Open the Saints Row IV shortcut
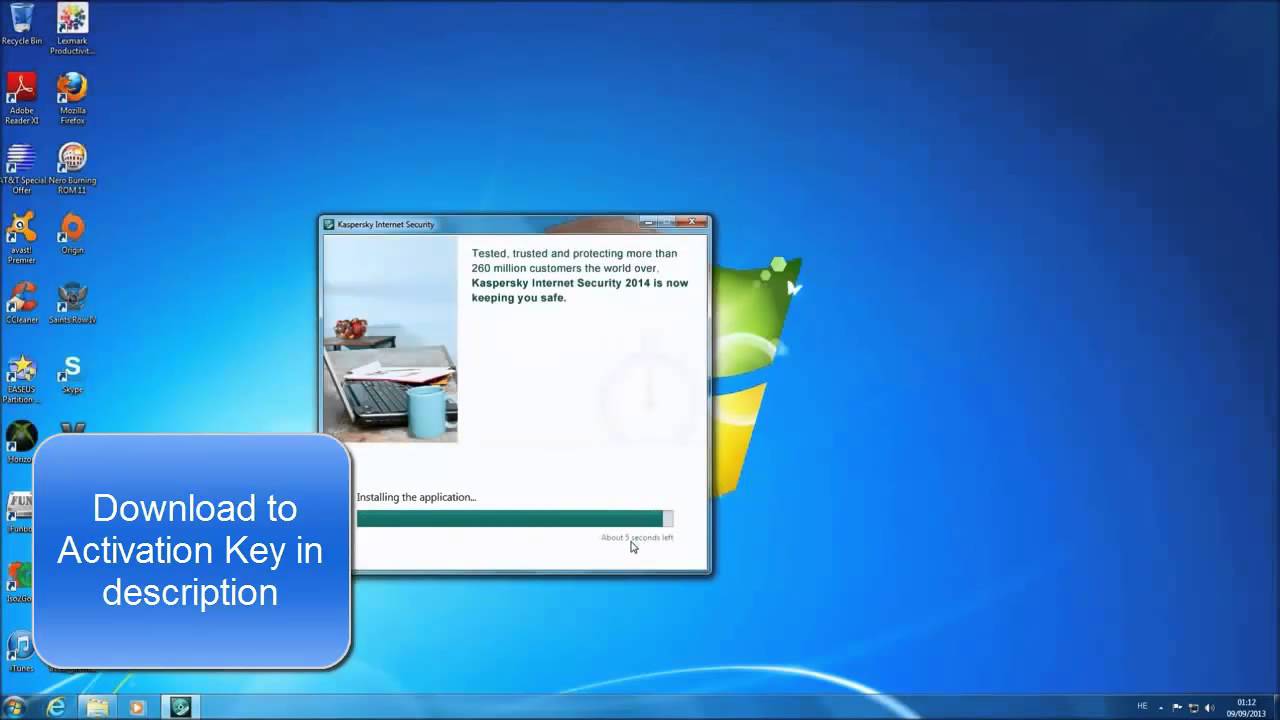Viewport: 1280px width, 720px height. (x=72, y=303)
